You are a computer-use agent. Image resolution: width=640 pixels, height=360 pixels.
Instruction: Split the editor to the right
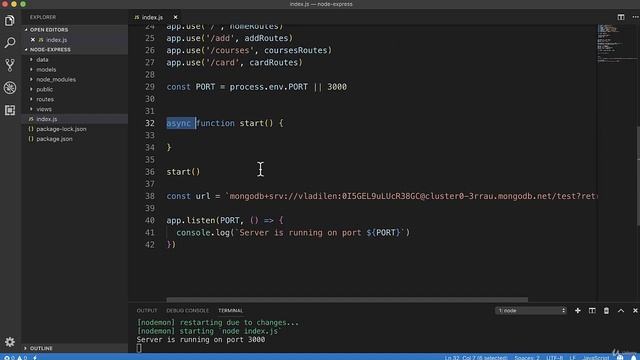[621, 17]
